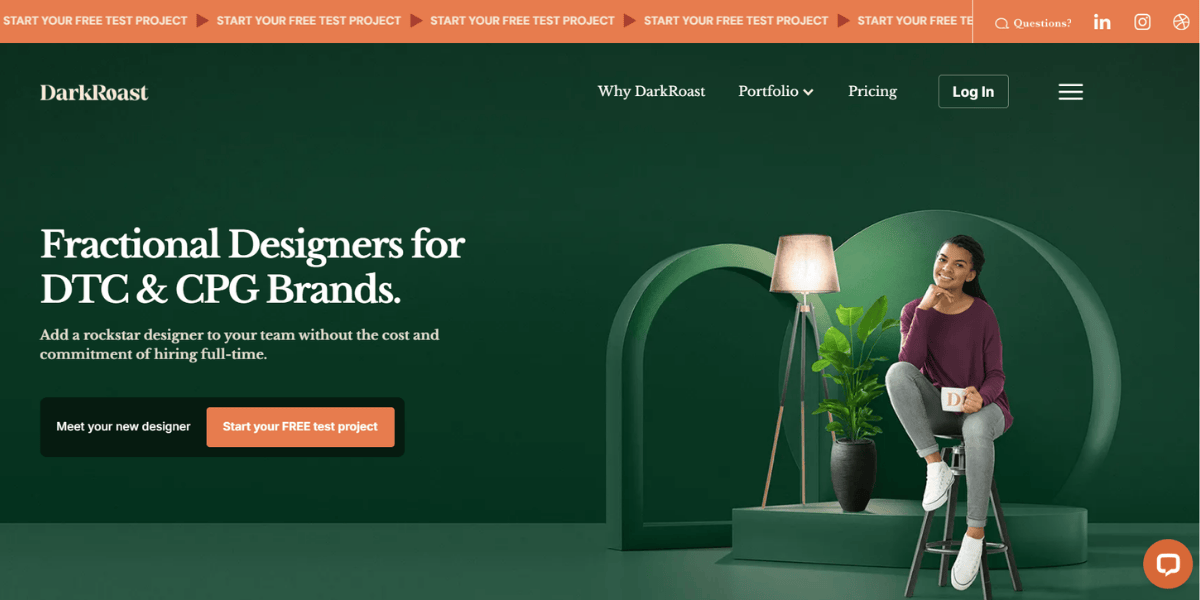Click the Questions? link in top bar
This screenshot has height=600, width=1200.
tap(1042, 23)
